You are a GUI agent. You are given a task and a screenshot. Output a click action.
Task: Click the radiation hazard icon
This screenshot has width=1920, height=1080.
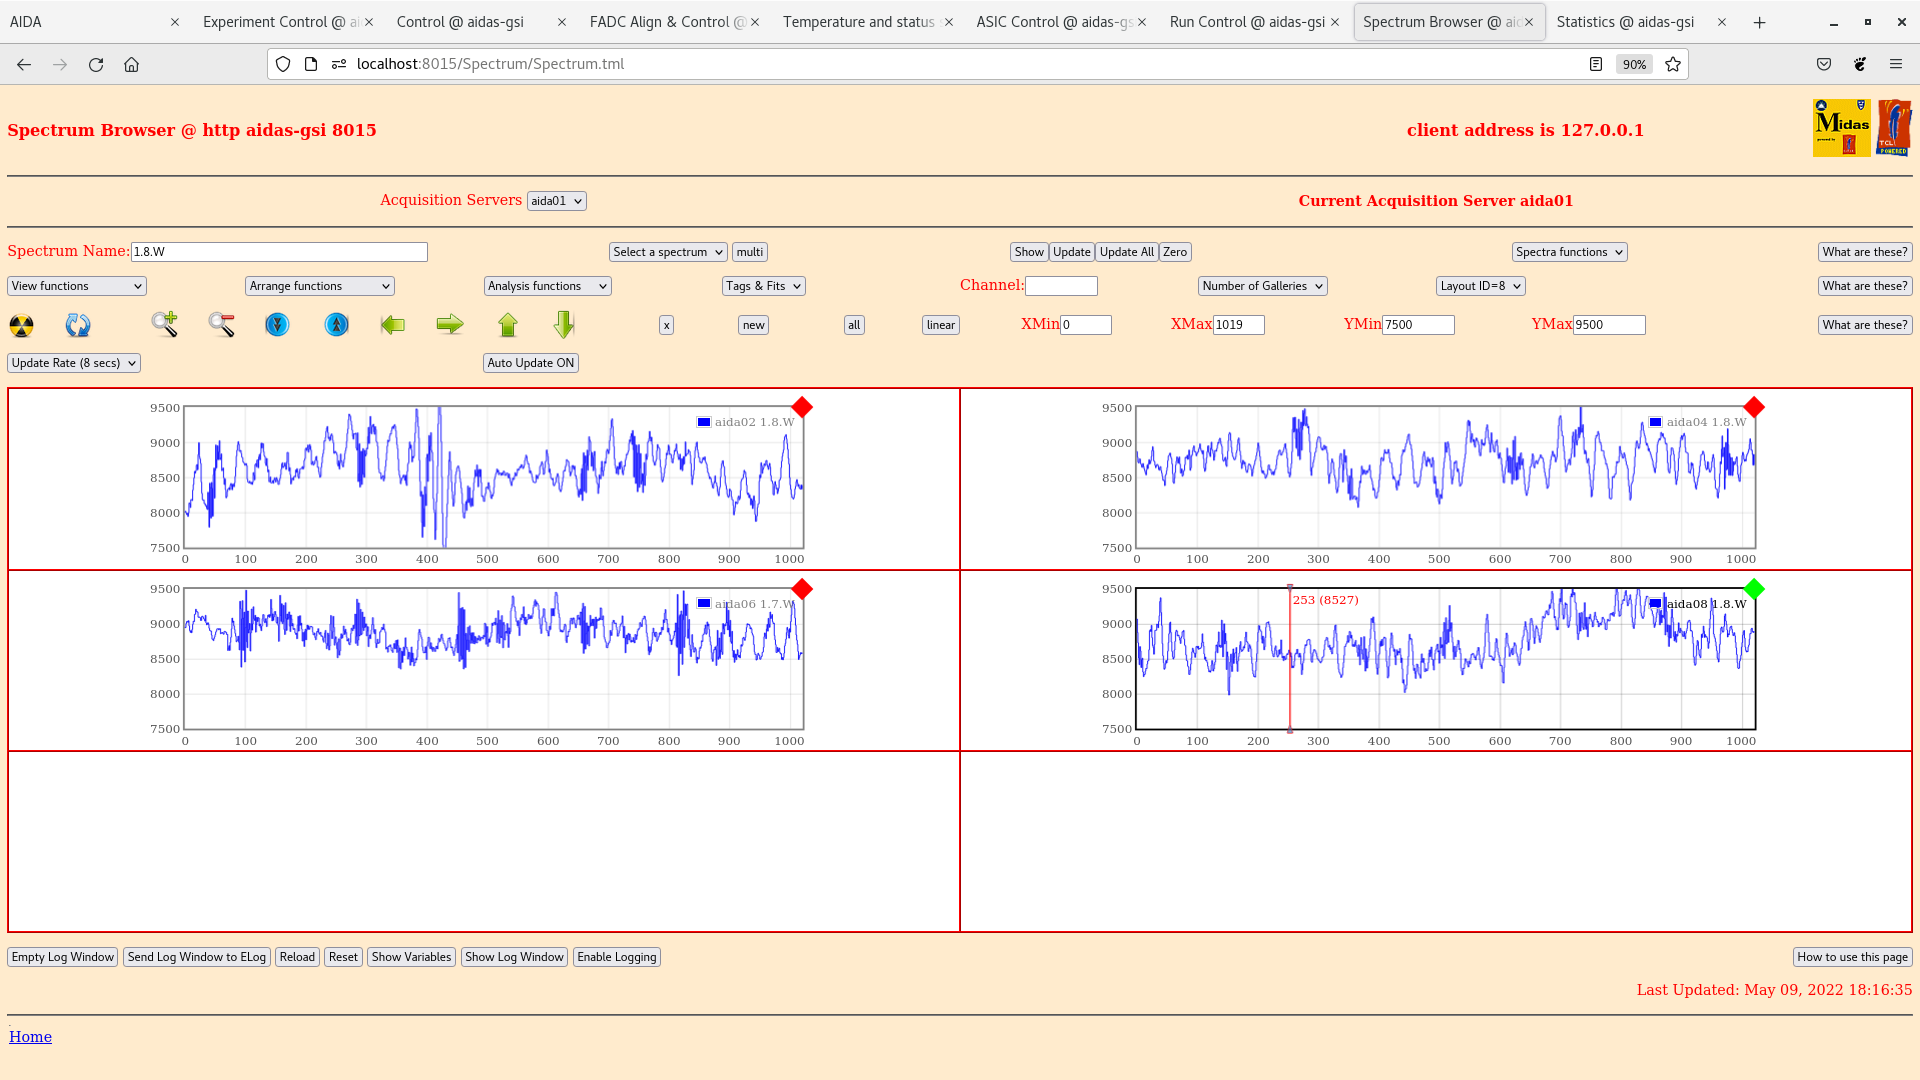[21, 325]
